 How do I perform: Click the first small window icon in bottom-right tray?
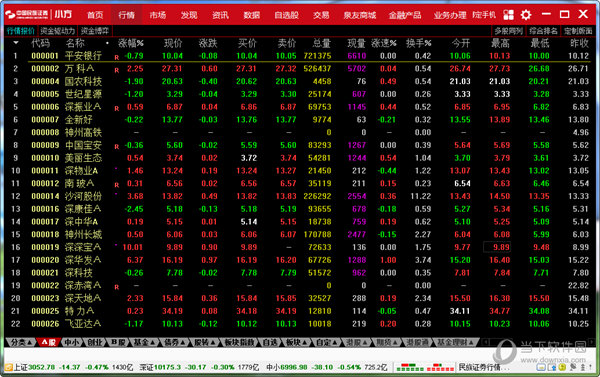tap(541, 367)
